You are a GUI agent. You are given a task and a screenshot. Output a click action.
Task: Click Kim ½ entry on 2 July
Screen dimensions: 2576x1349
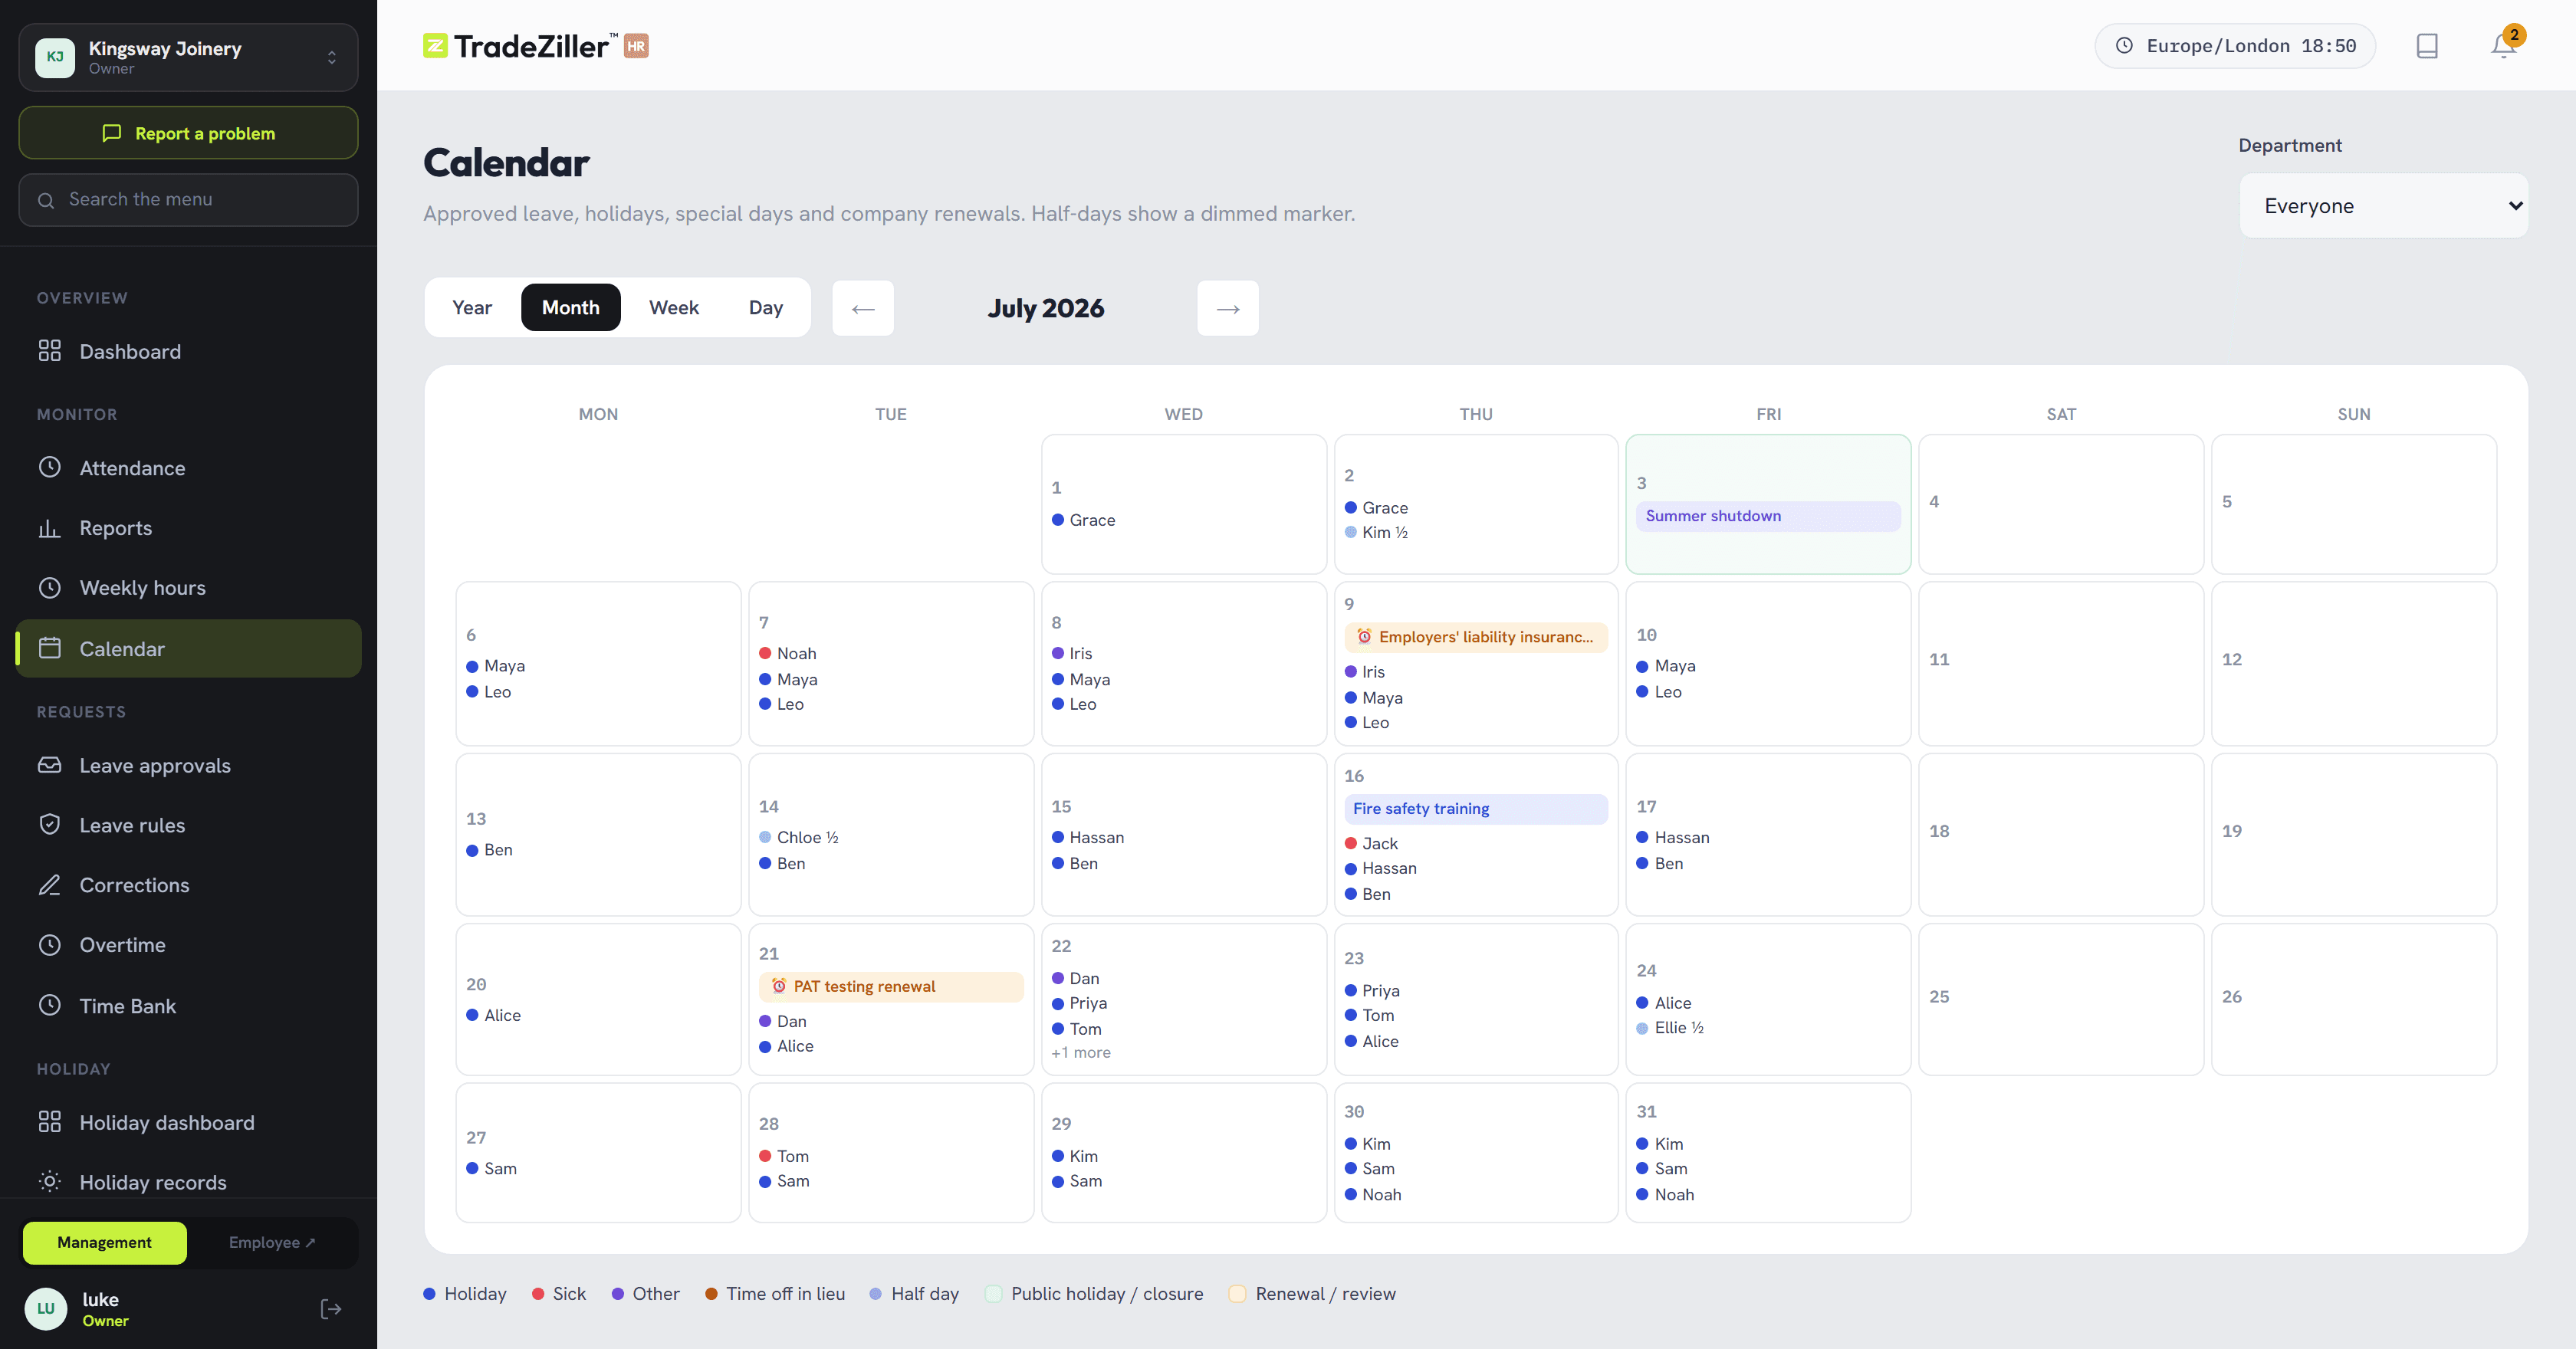(1376, 532)
